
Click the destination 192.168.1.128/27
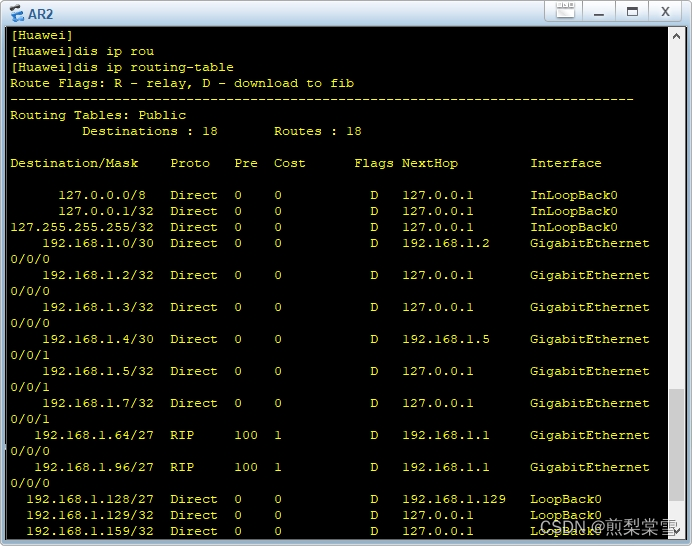coord(90,499)
